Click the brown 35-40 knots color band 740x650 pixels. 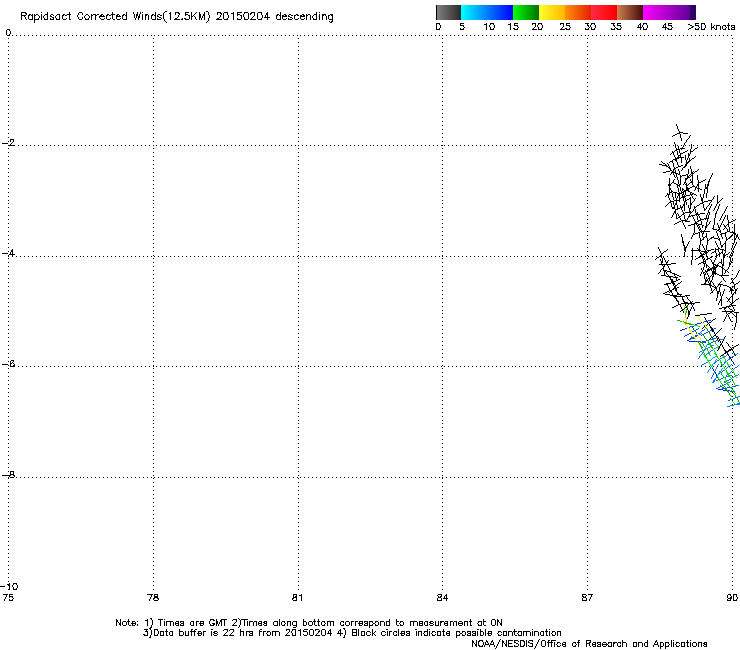(630, 12)
